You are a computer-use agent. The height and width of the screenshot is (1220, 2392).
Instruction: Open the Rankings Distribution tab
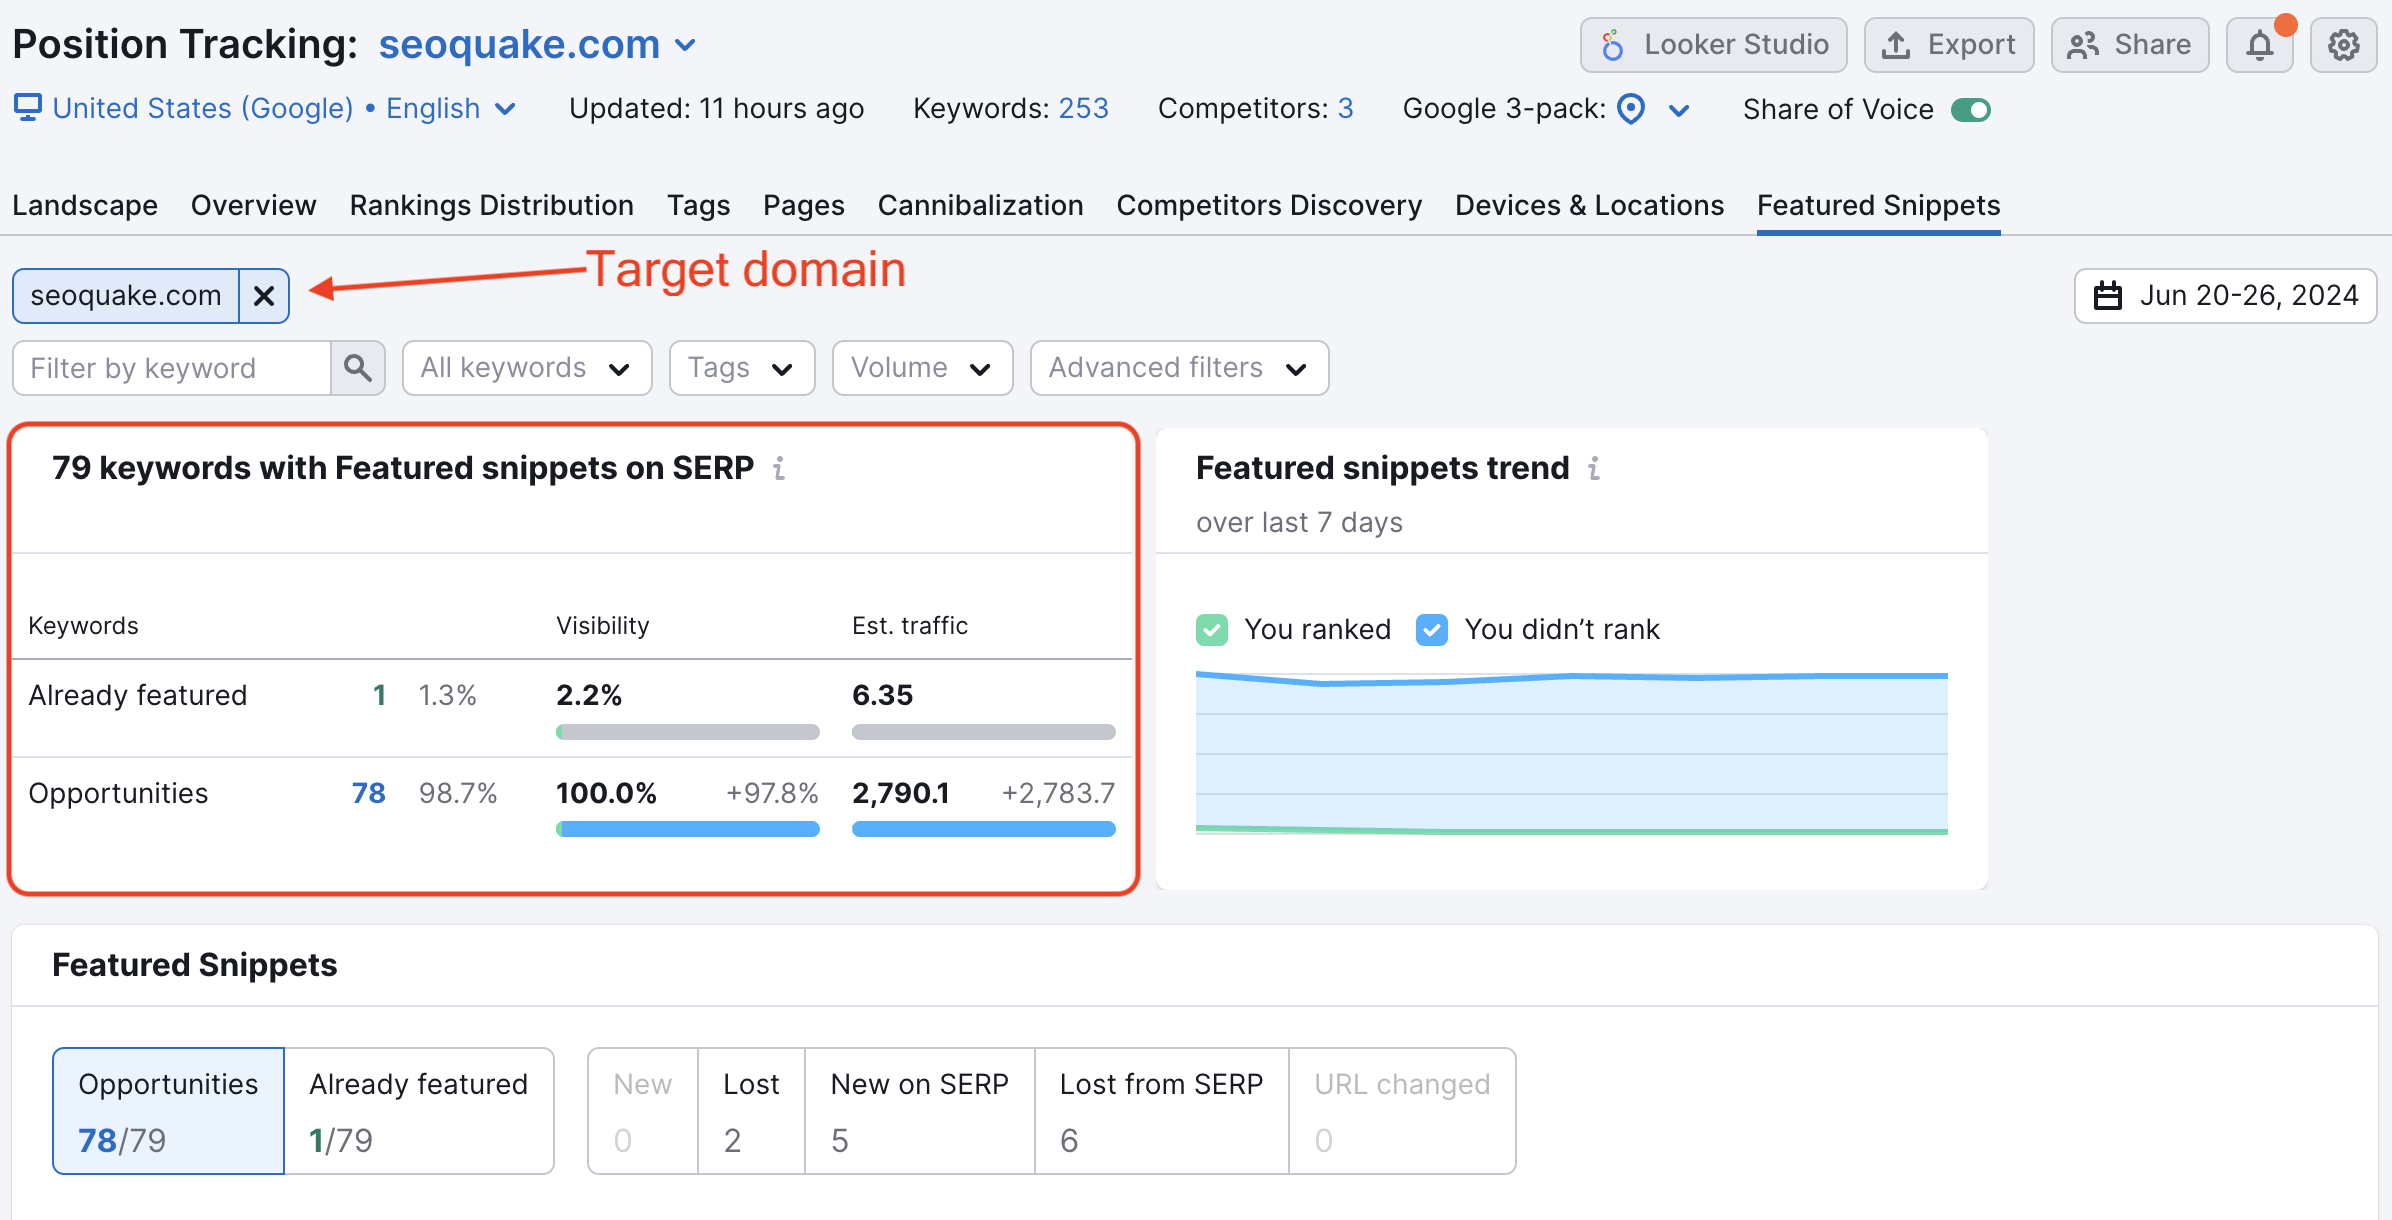tap(492, 205)
